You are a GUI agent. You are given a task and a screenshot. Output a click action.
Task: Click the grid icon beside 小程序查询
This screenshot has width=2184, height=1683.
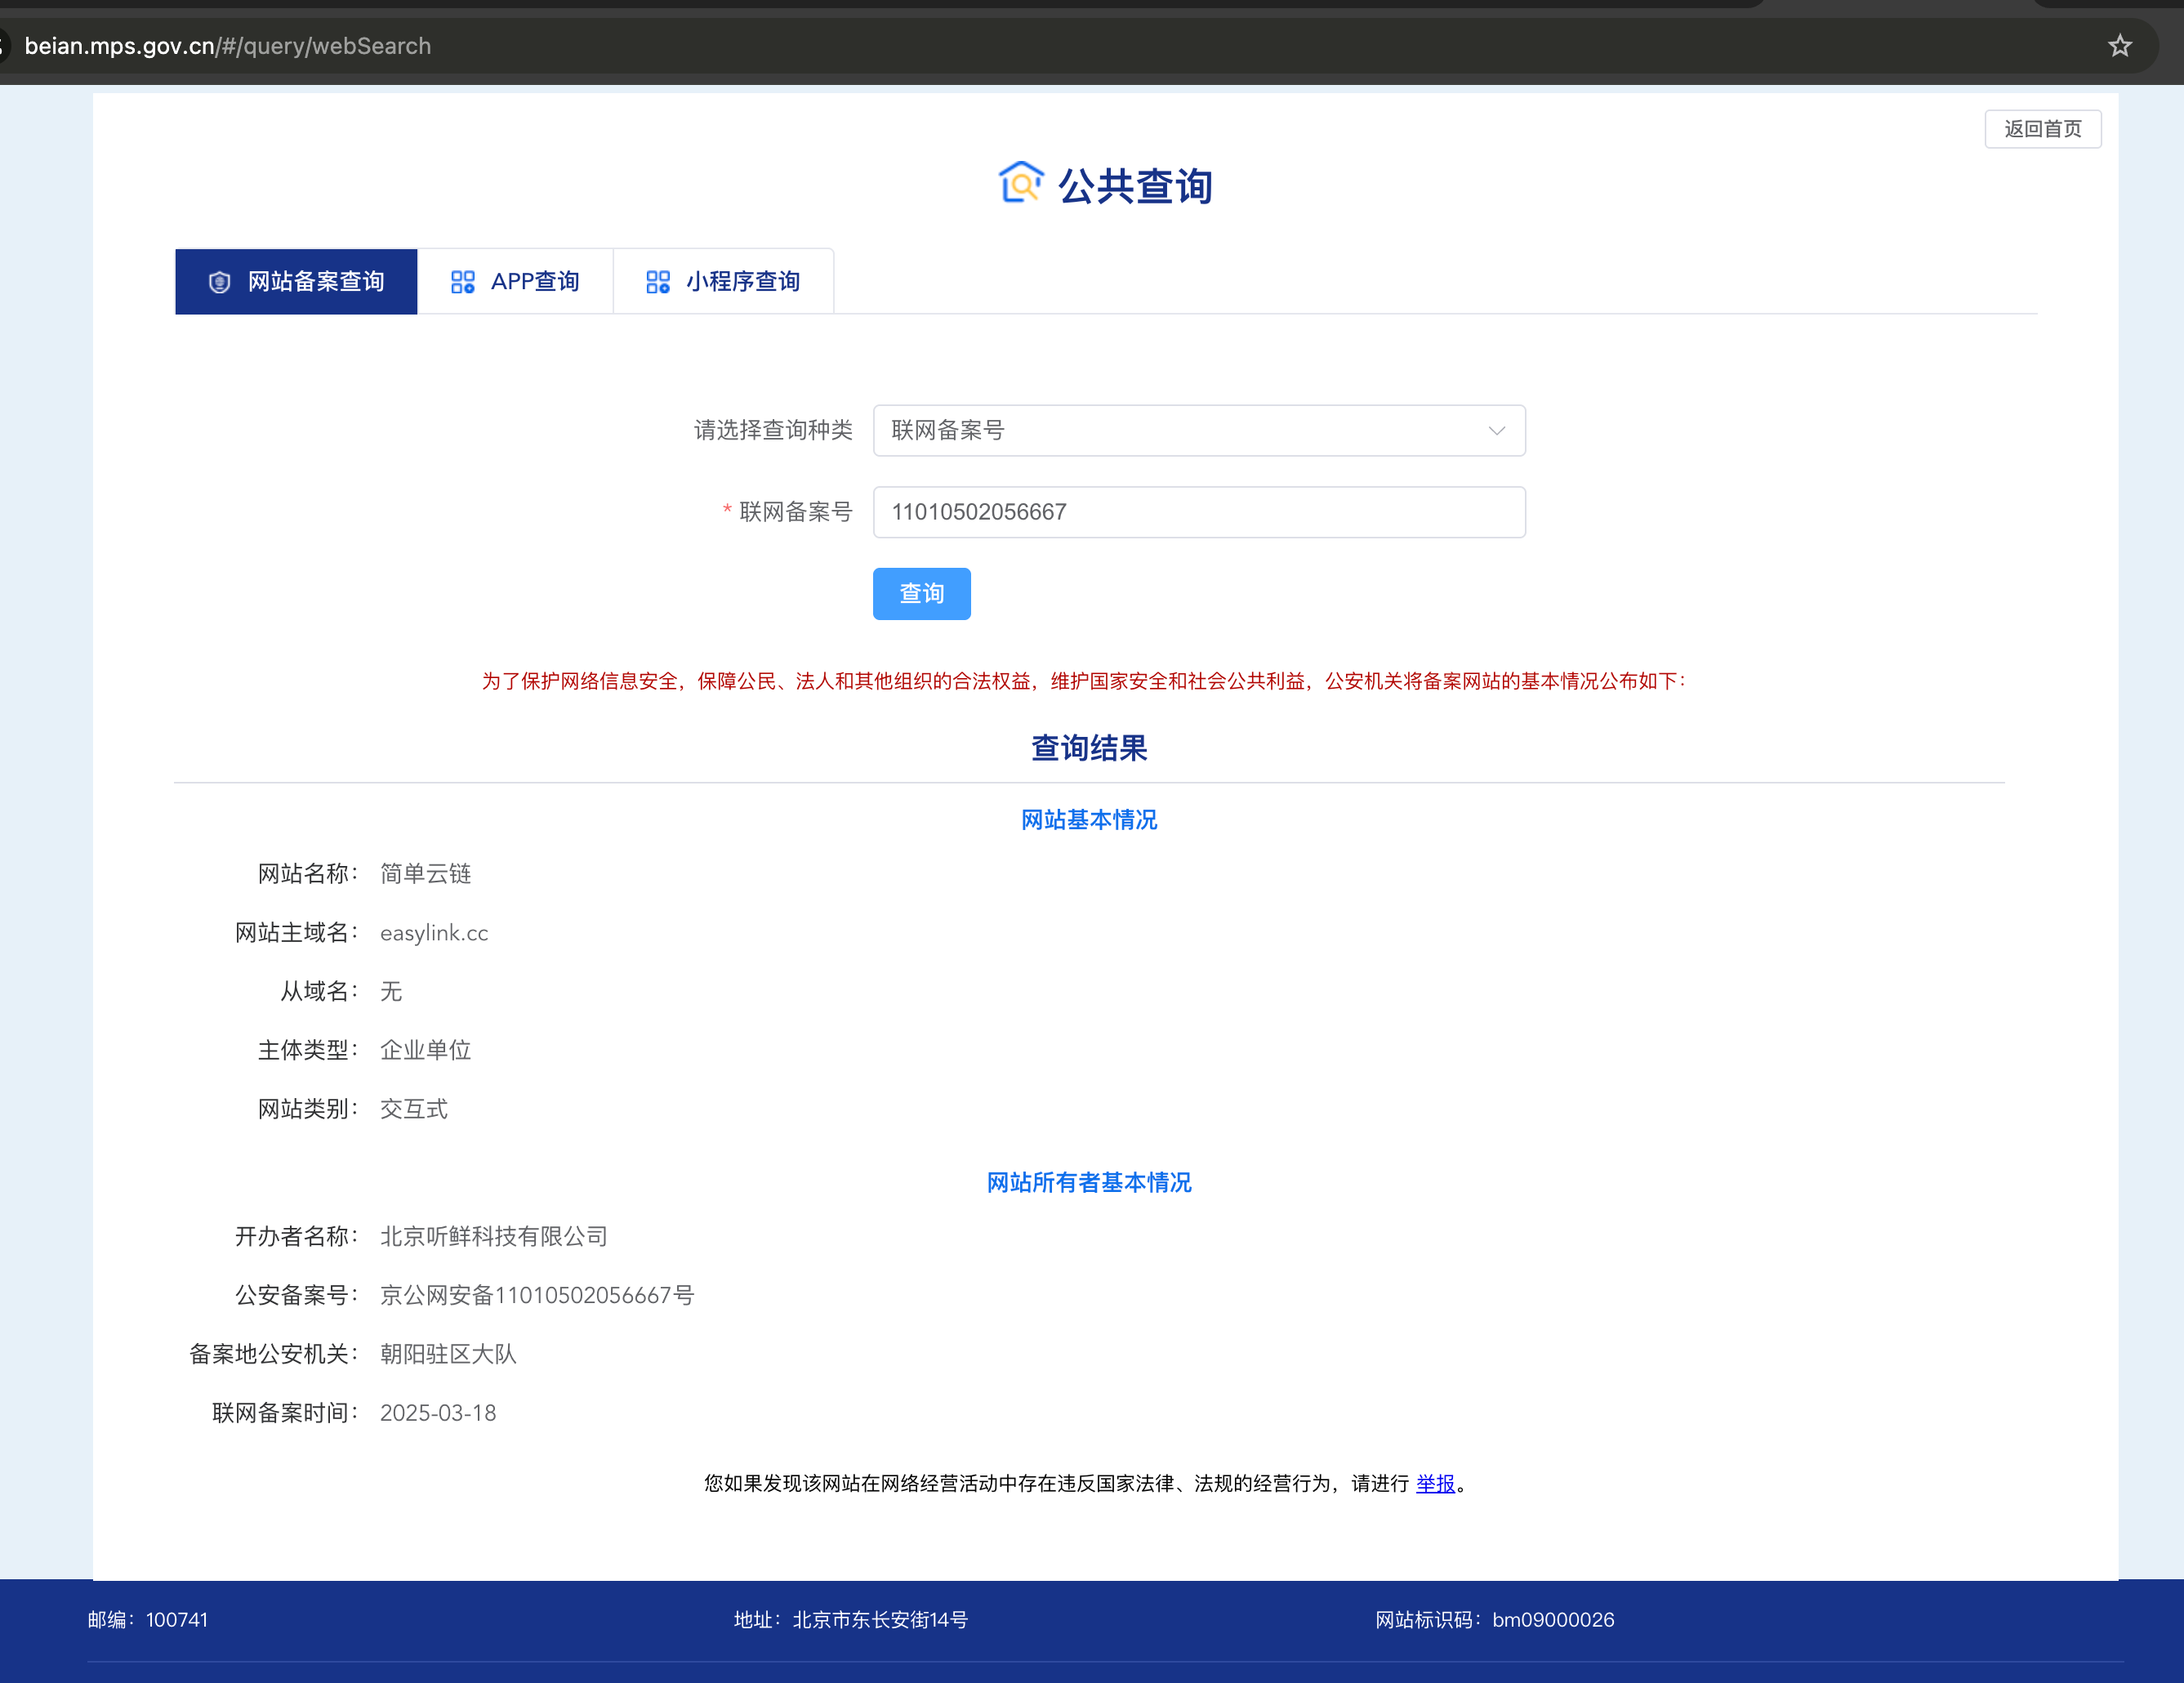click(657, 282)
